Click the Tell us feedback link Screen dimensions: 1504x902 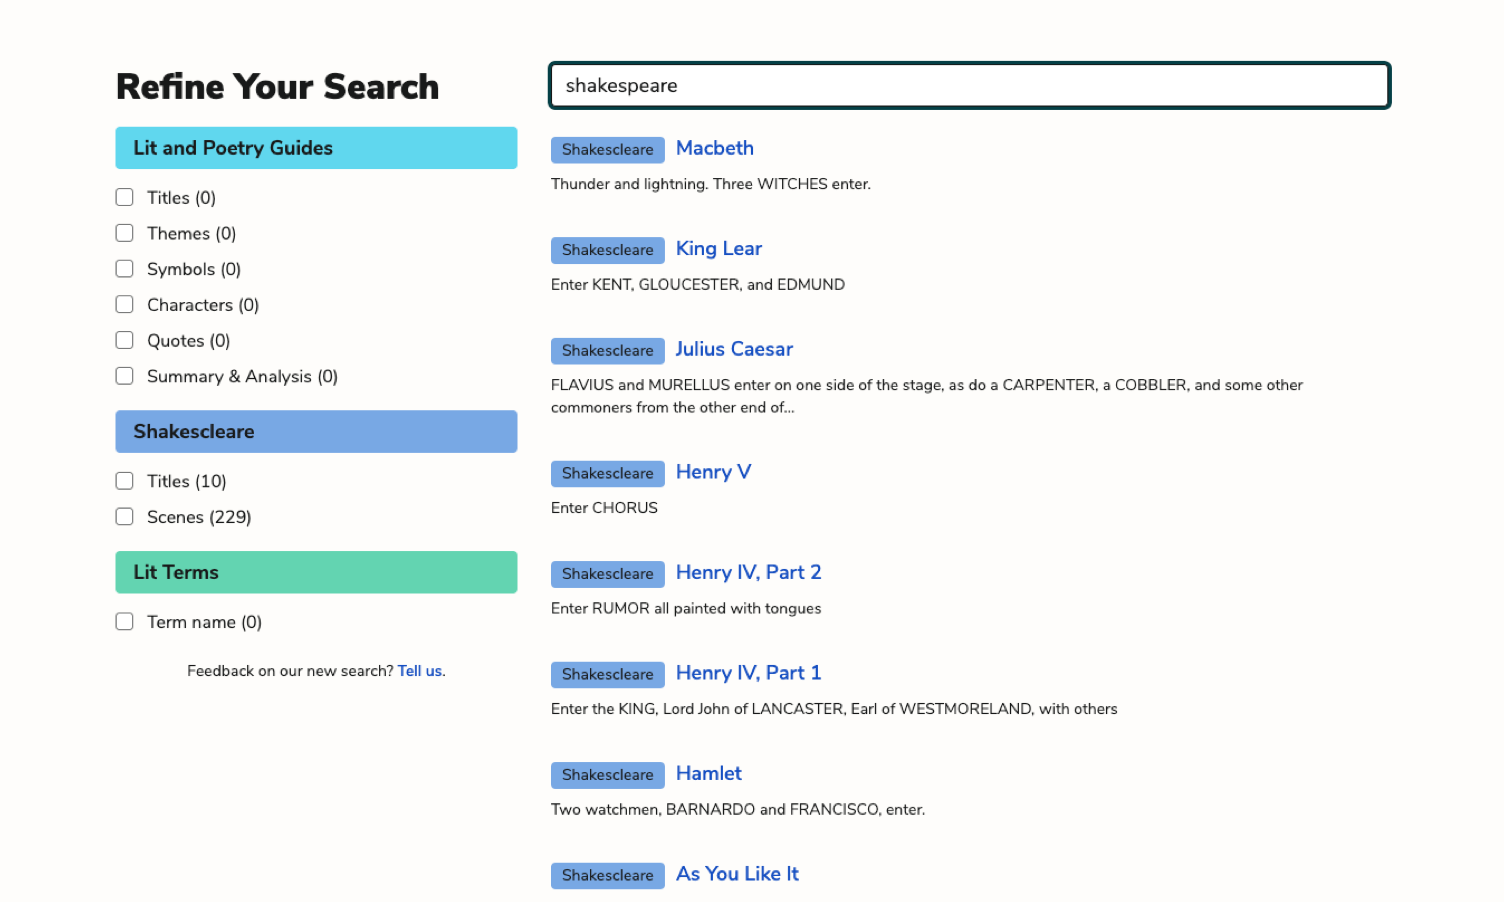(419, 670)
